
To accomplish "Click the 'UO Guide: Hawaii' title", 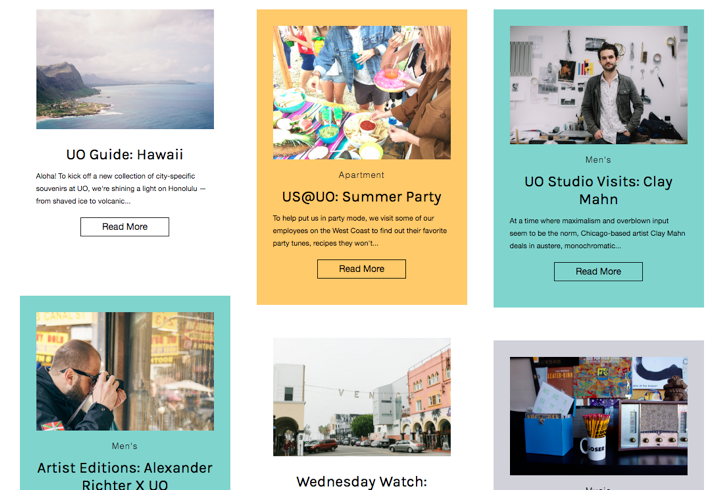I will coord(125,154).
